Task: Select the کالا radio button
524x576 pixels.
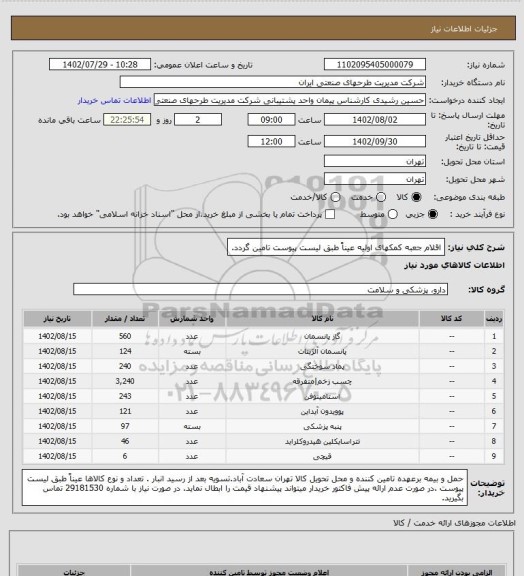Action: 416,197
